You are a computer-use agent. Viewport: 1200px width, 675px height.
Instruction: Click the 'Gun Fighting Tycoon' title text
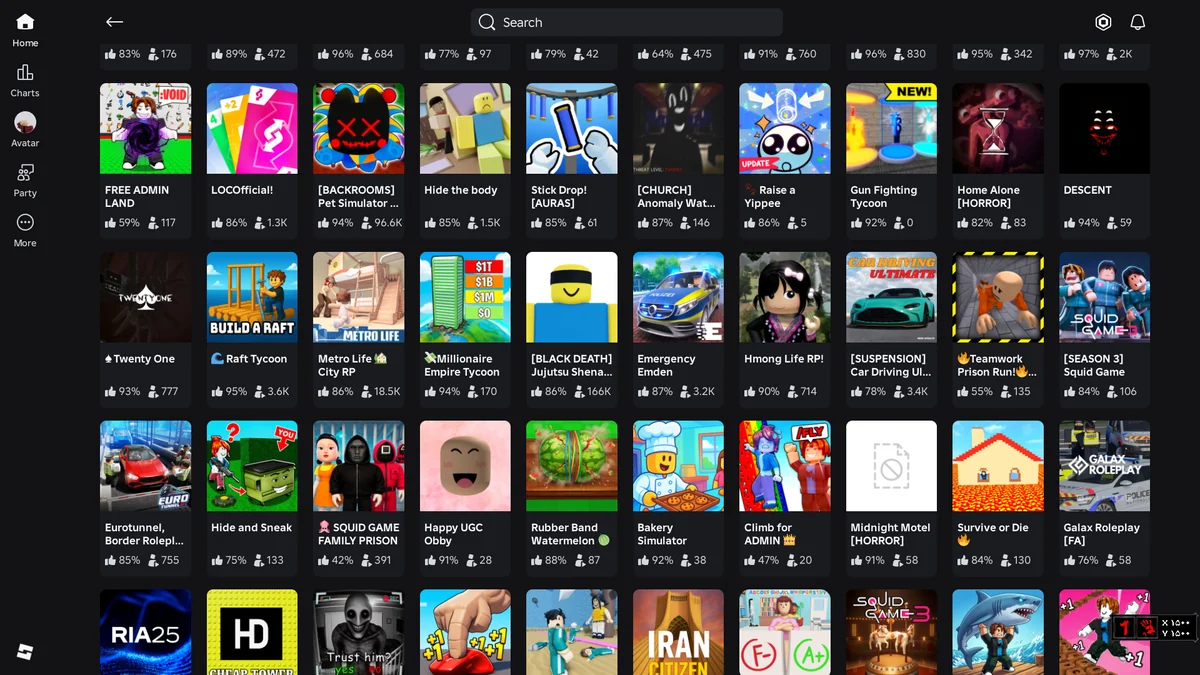(x=883, y=196)
